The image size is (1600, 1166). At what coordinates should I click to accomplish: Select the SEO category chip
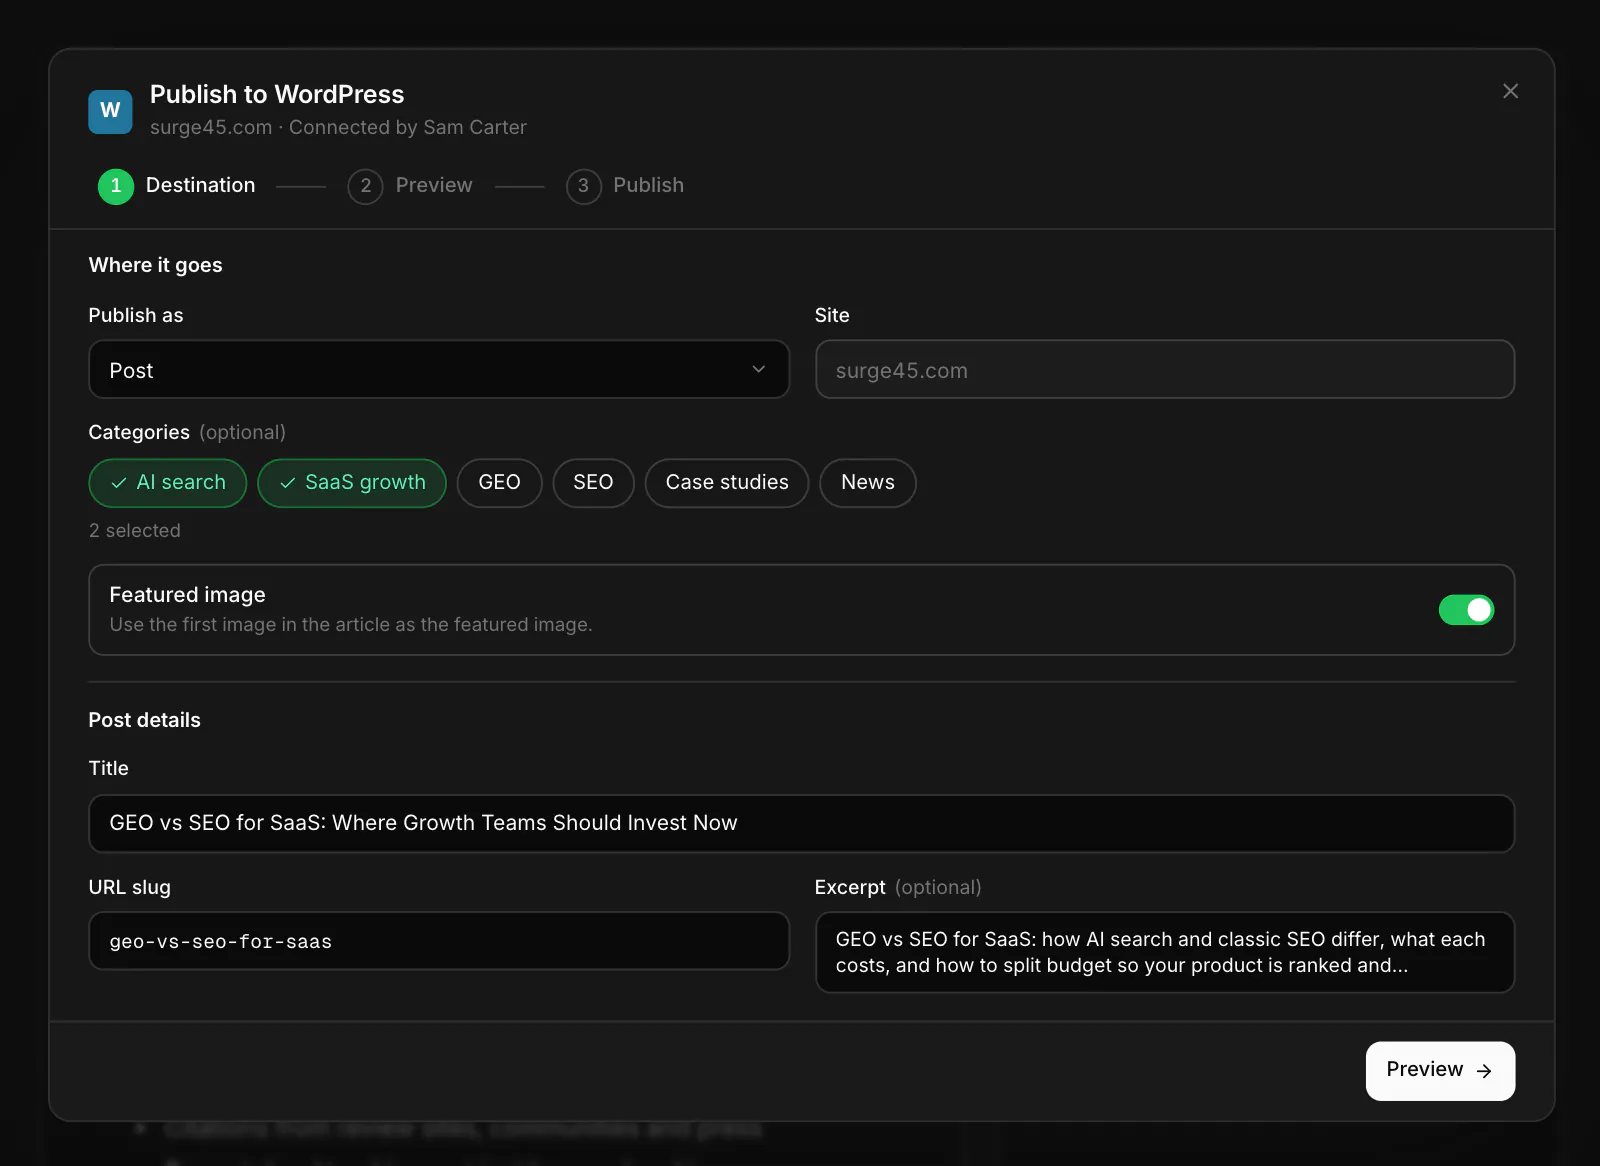[x=593, y=483]
